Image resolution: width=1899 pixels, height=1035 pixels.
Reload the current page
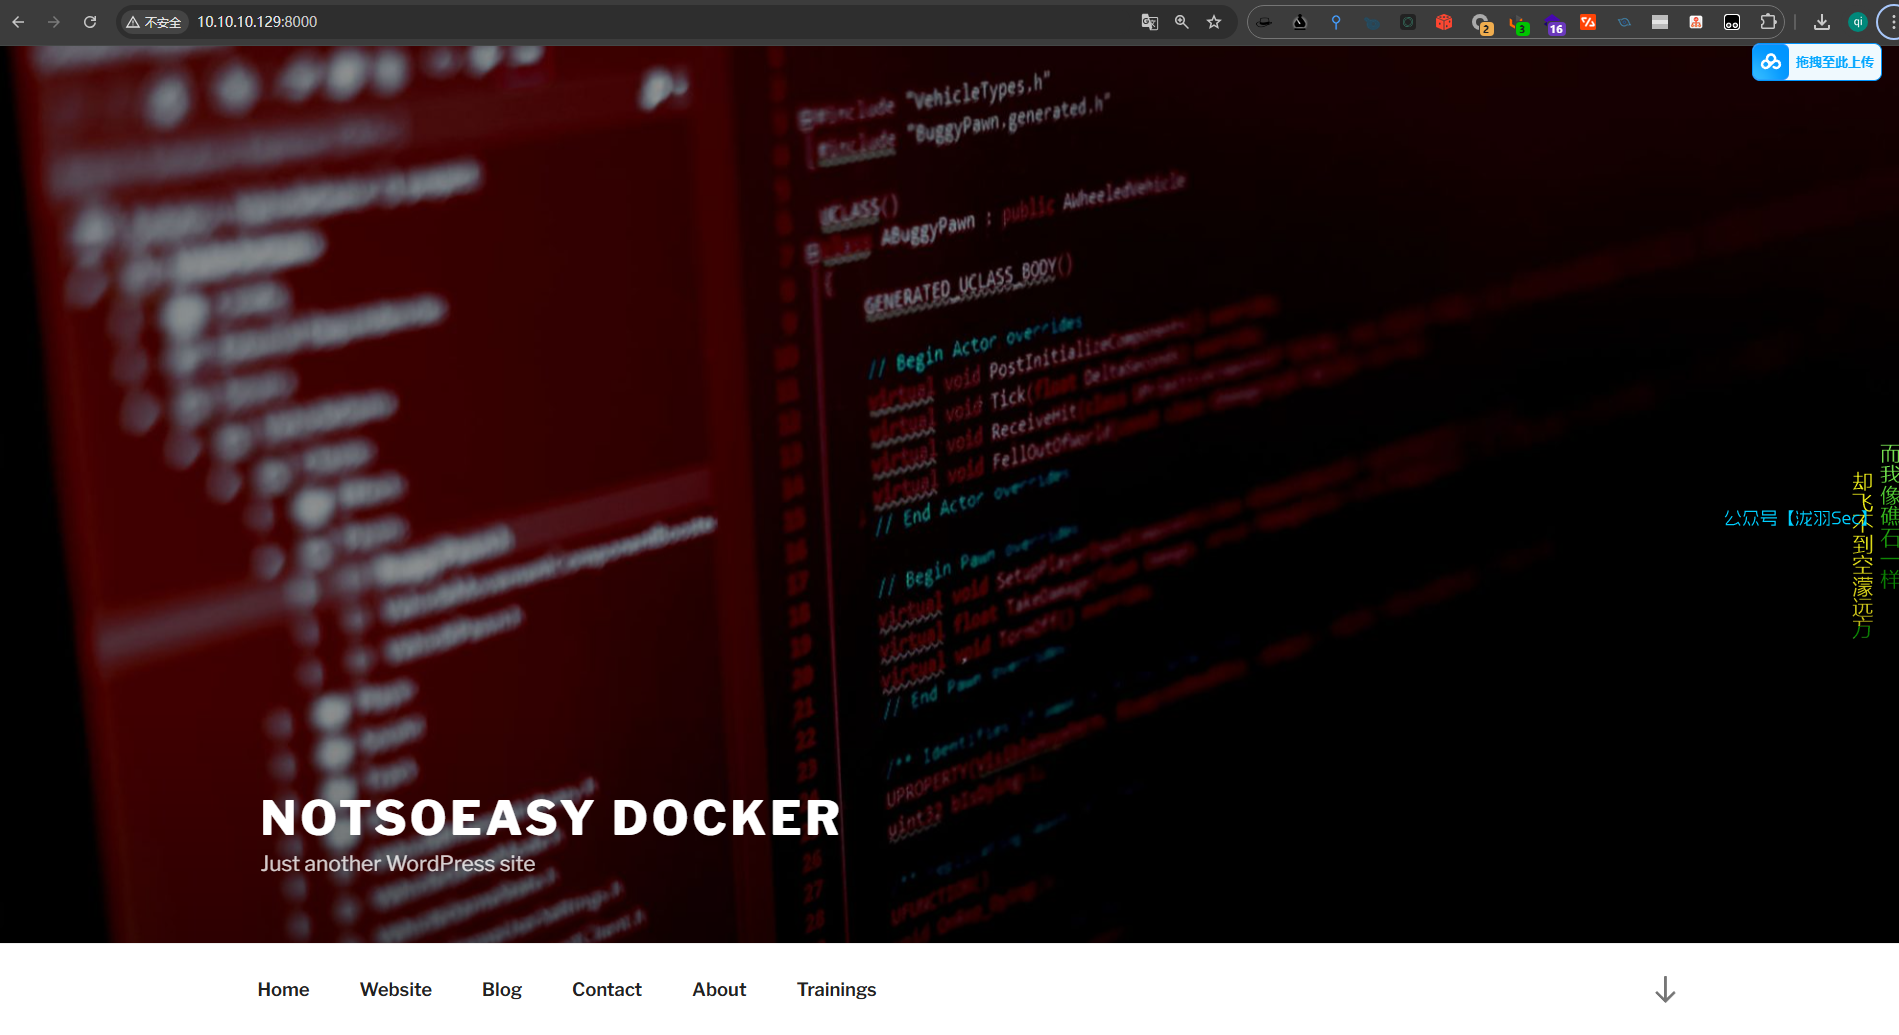tap(90, 22)
